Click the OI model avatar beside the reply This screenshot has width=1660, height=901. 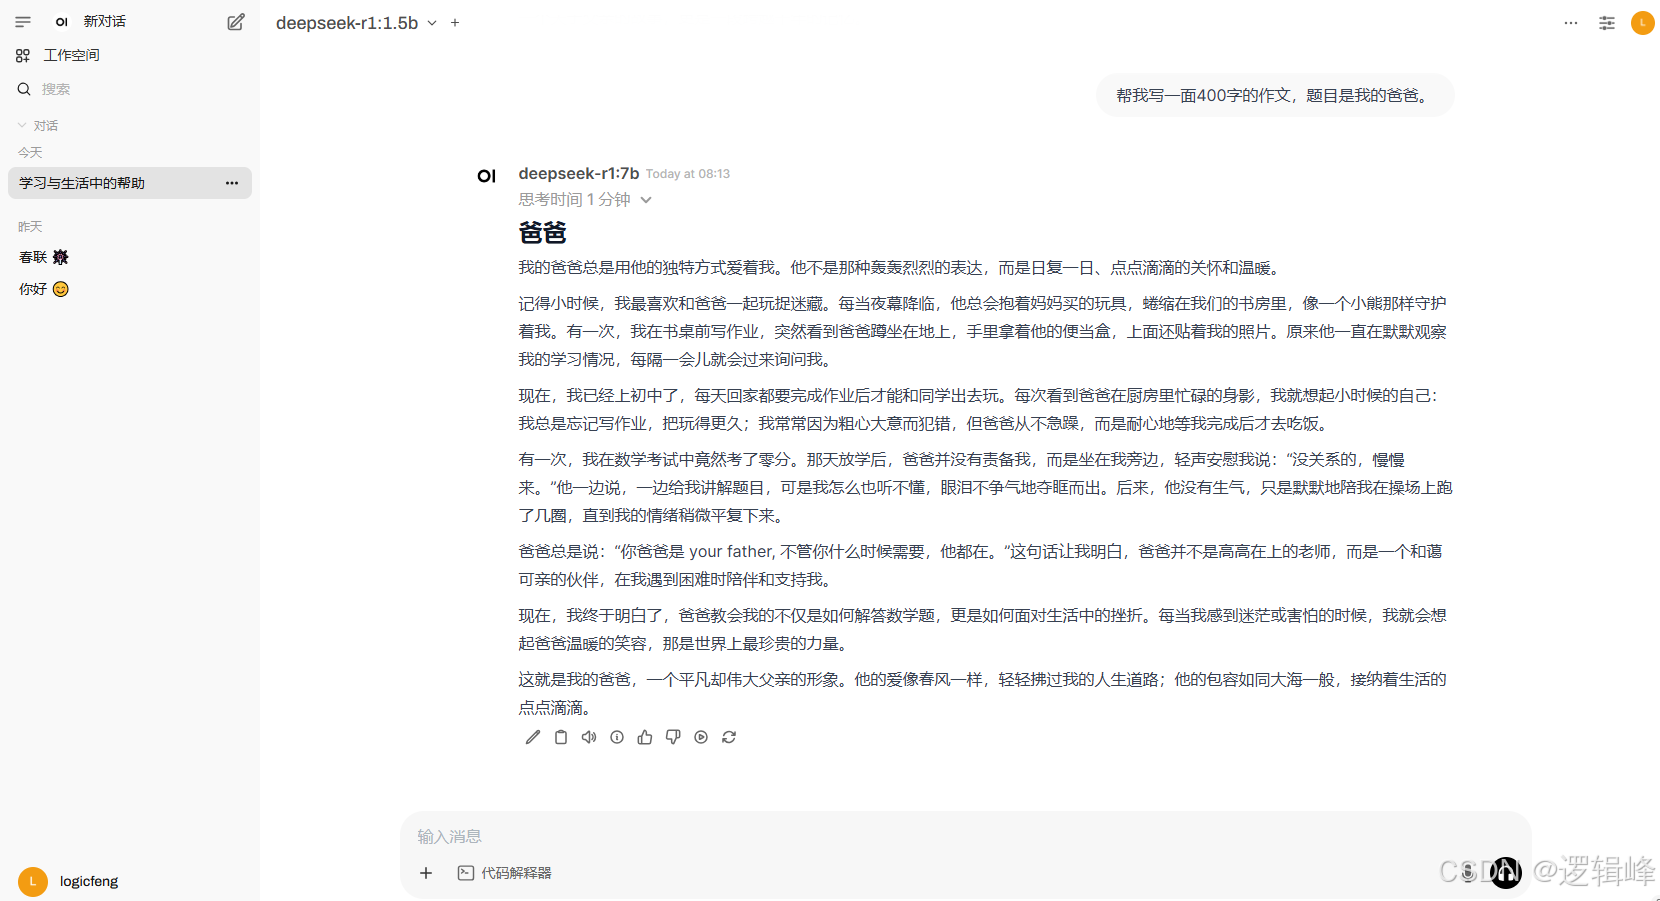tap(487, 176)
